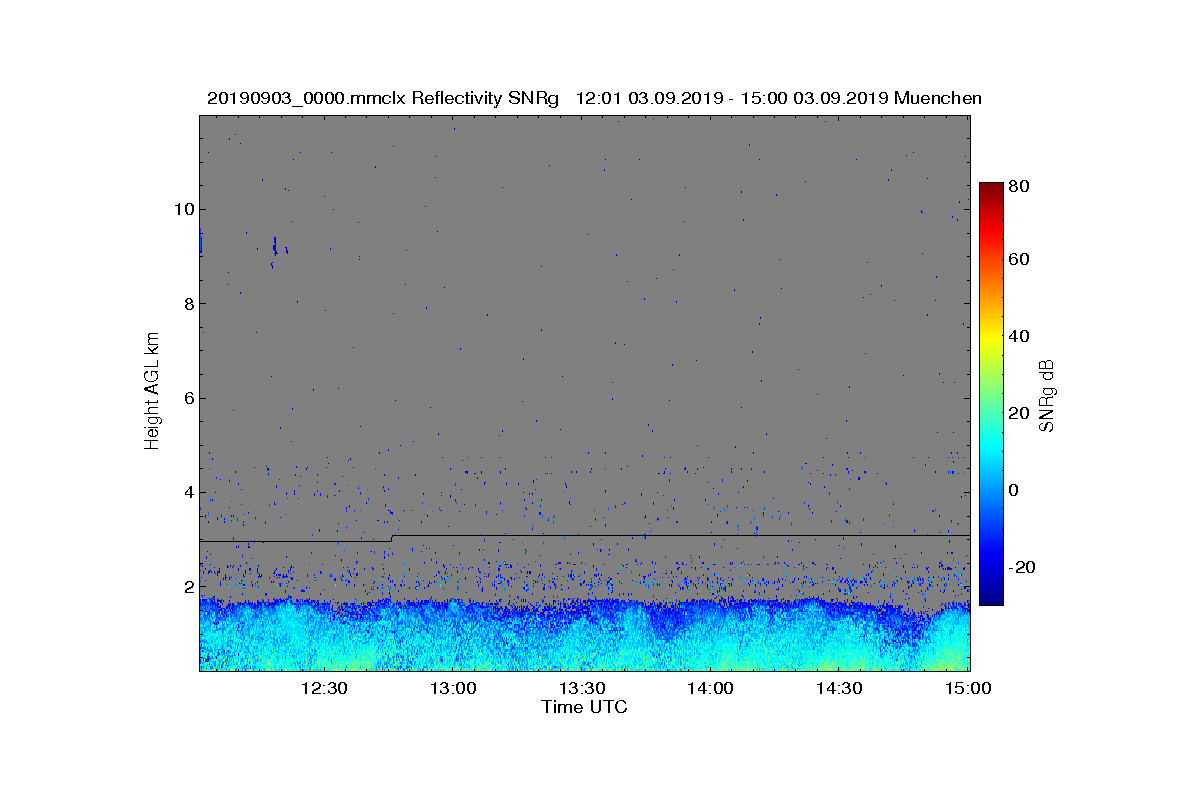The image size is (1200, 800).
Task: Click the colorbar value 40
Action: tap(1020, 336)
